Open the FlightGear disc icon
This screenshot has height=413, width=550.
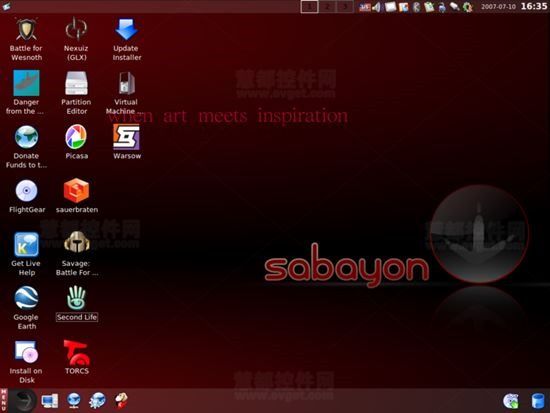[26, 191]
